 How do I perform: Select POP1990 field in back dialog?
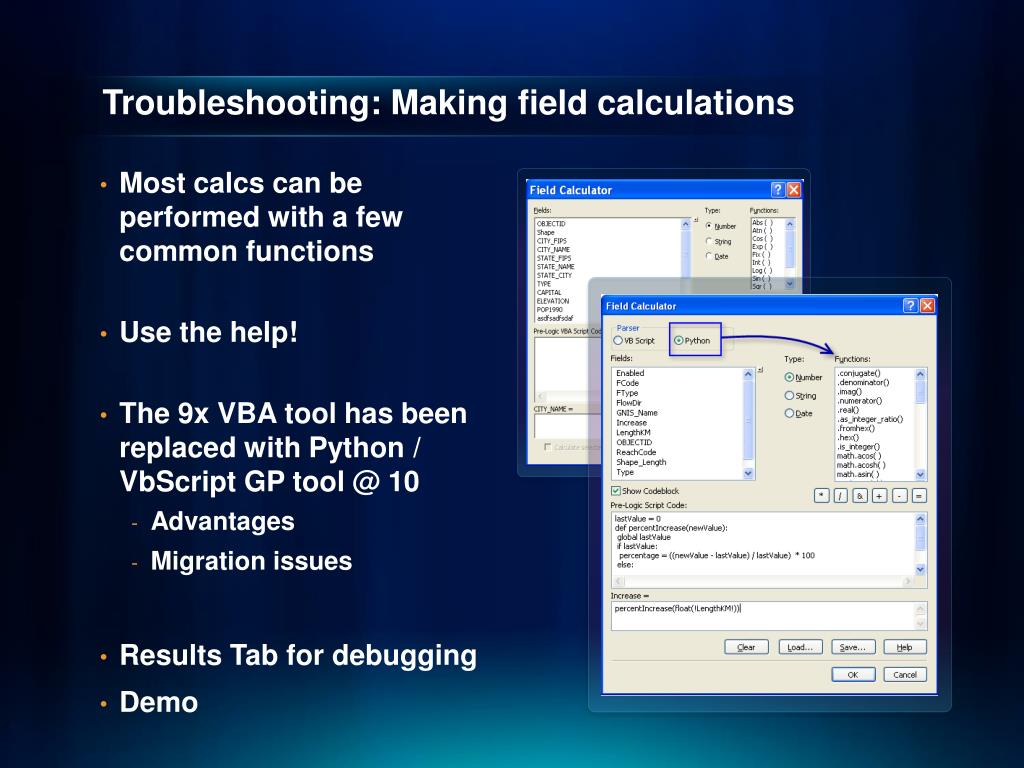click(x=550, y=310)
